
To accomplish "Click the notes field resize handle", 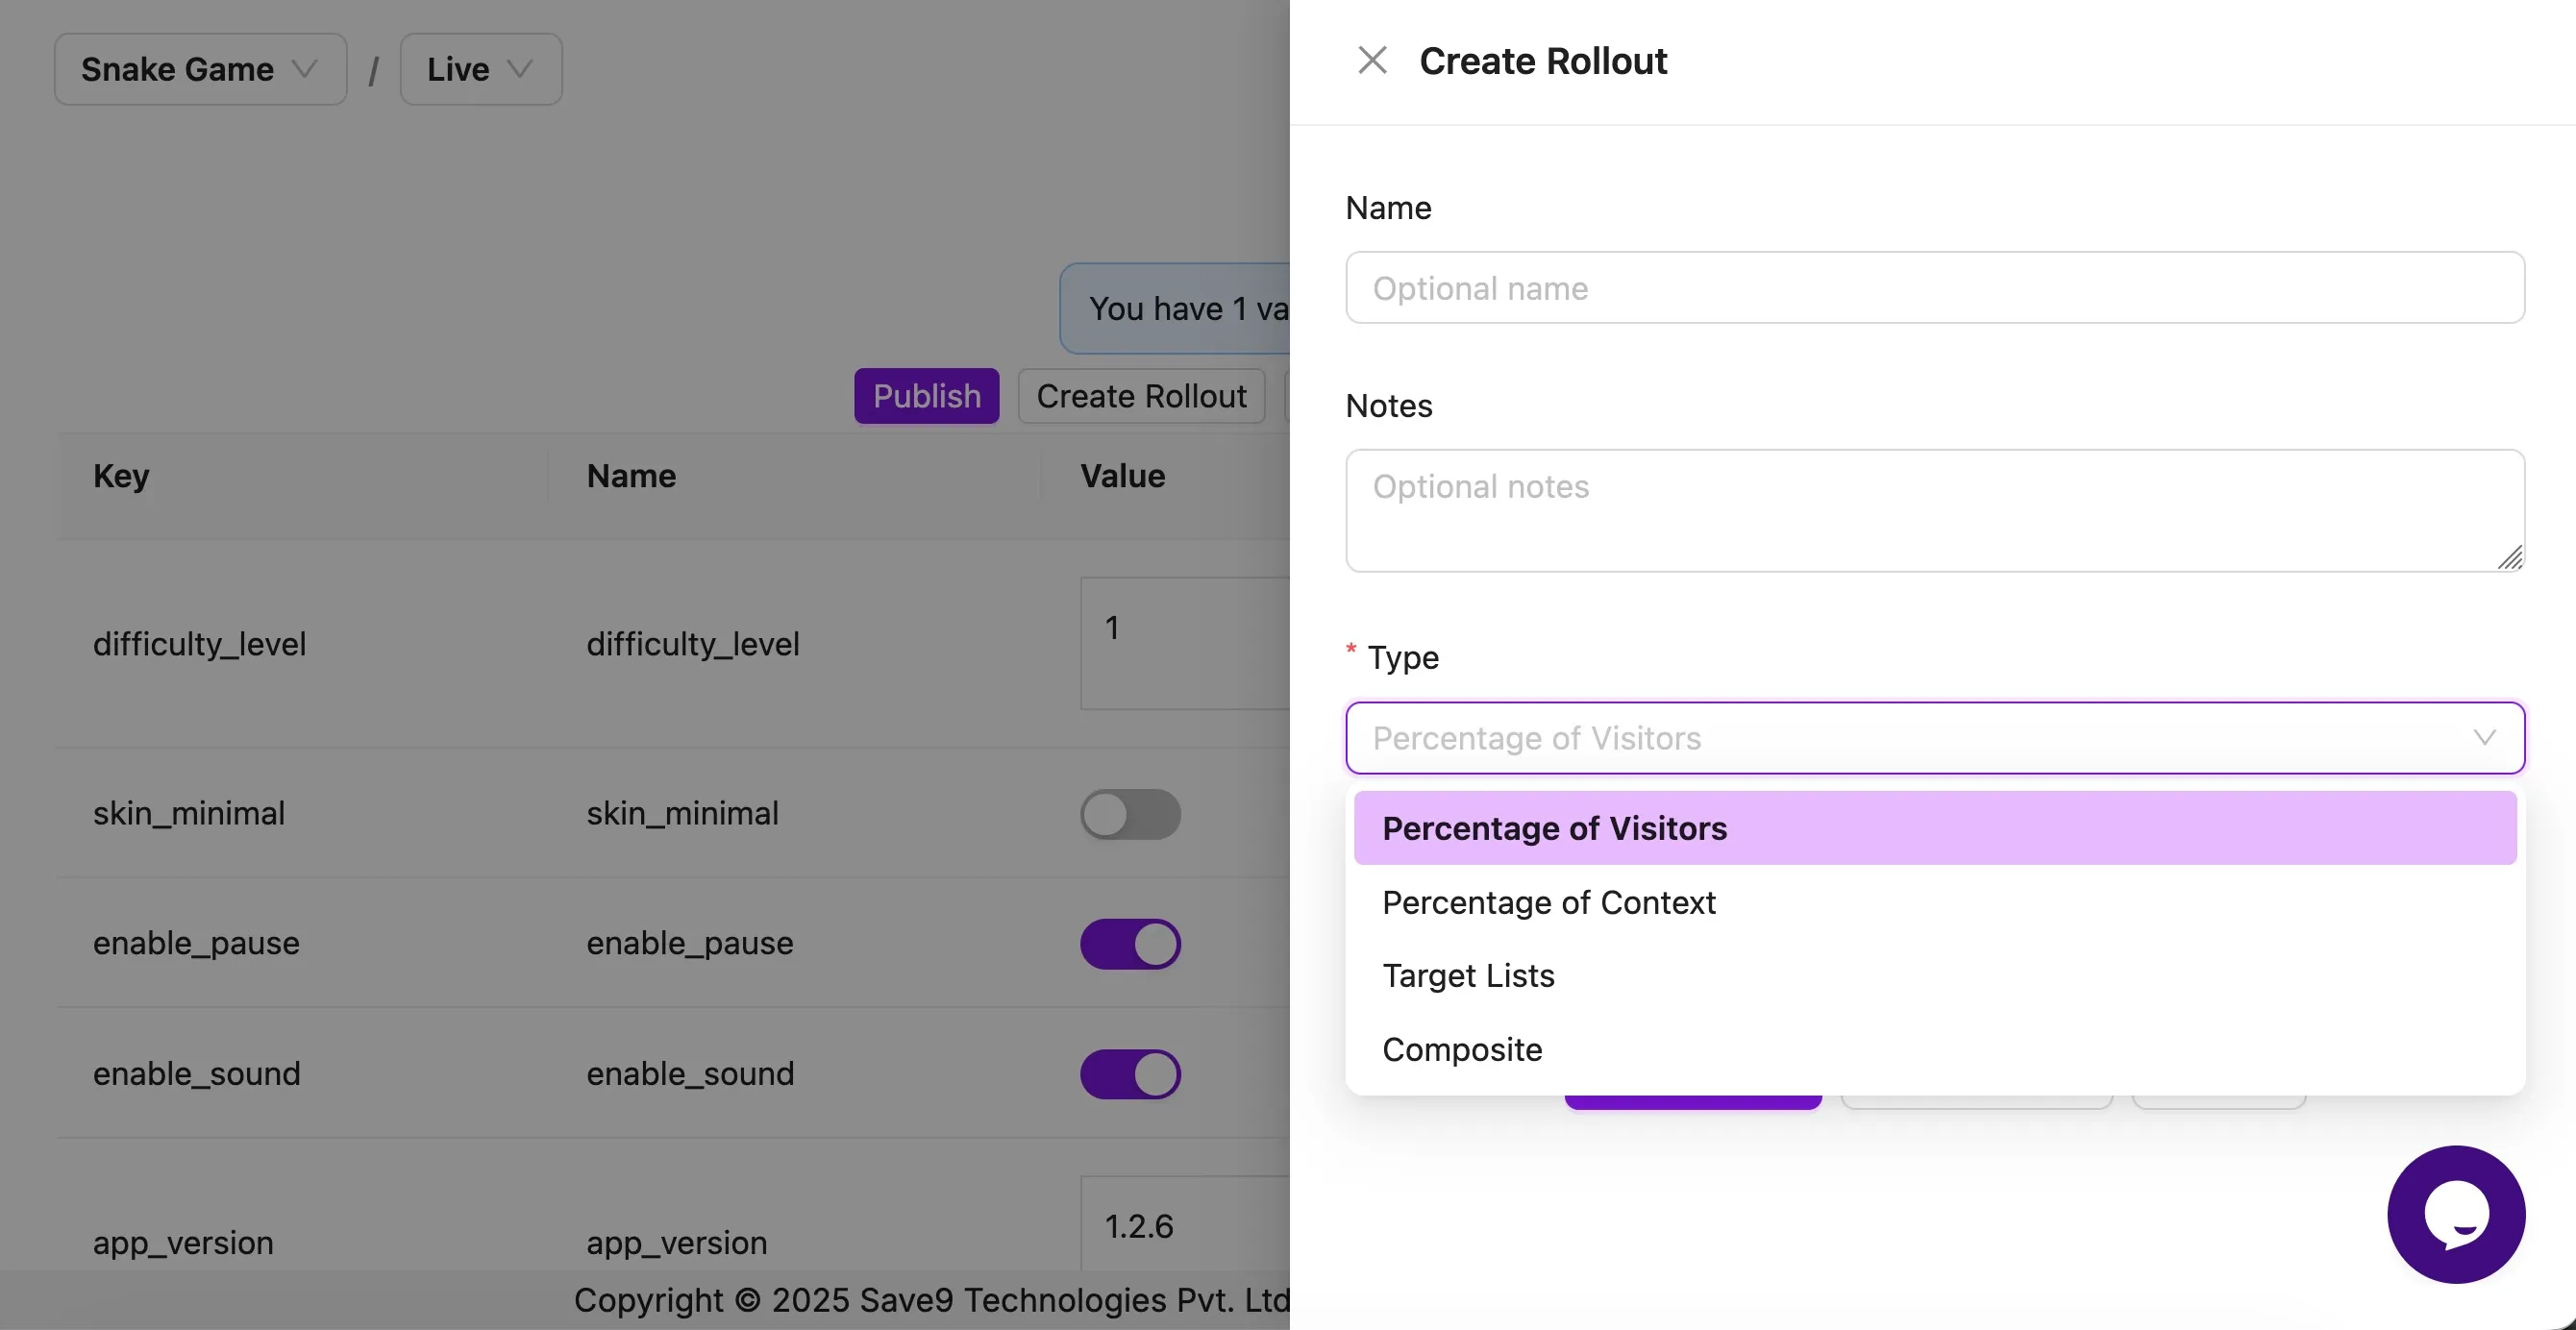I will click(2510, 557).
